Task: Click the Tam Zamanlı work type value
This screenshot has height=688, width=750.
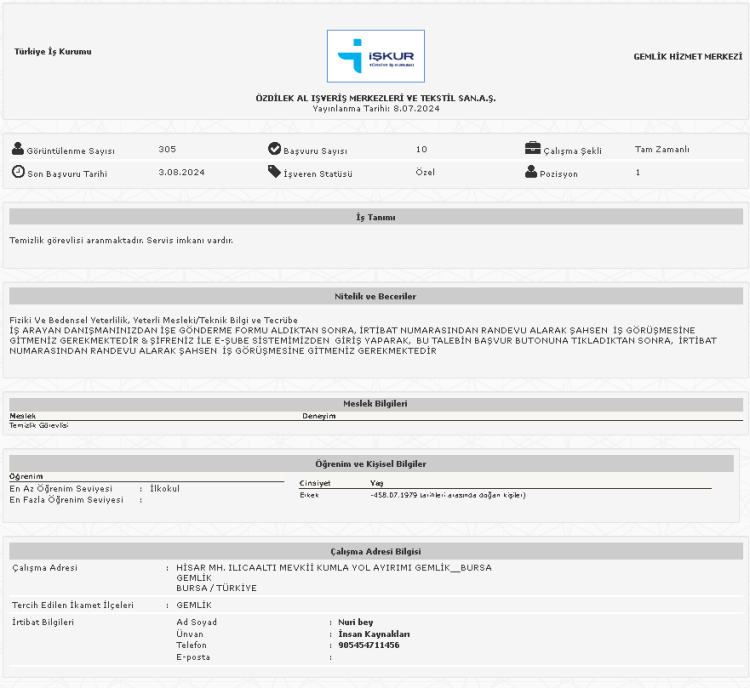Action: point(662,149)
